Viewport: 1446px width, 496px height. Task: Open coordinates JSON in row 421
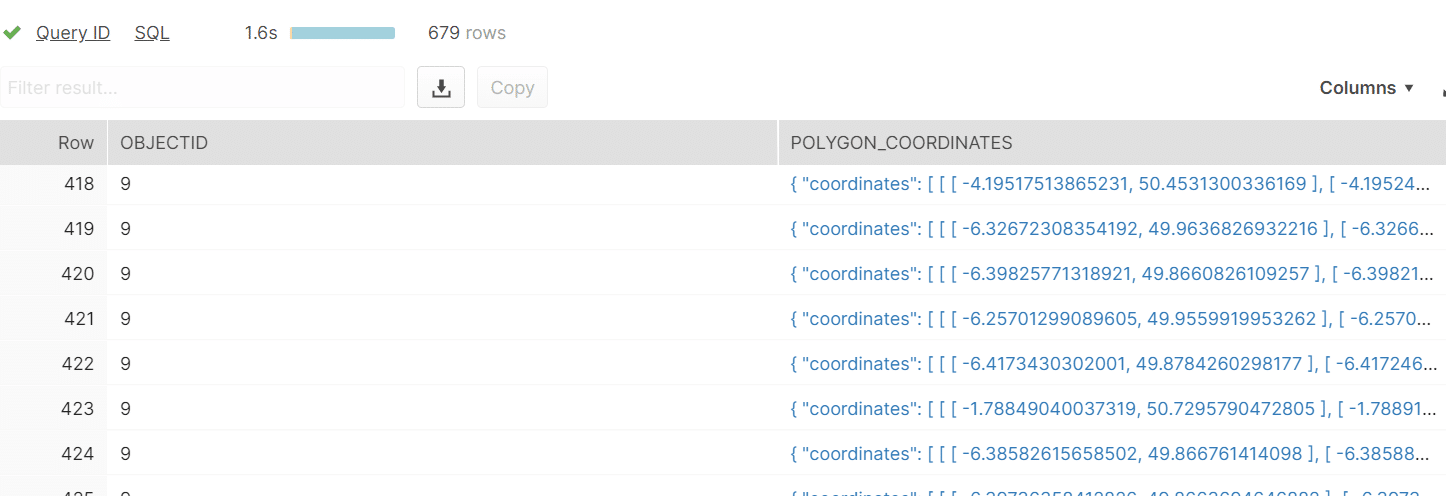(1112, 319)
